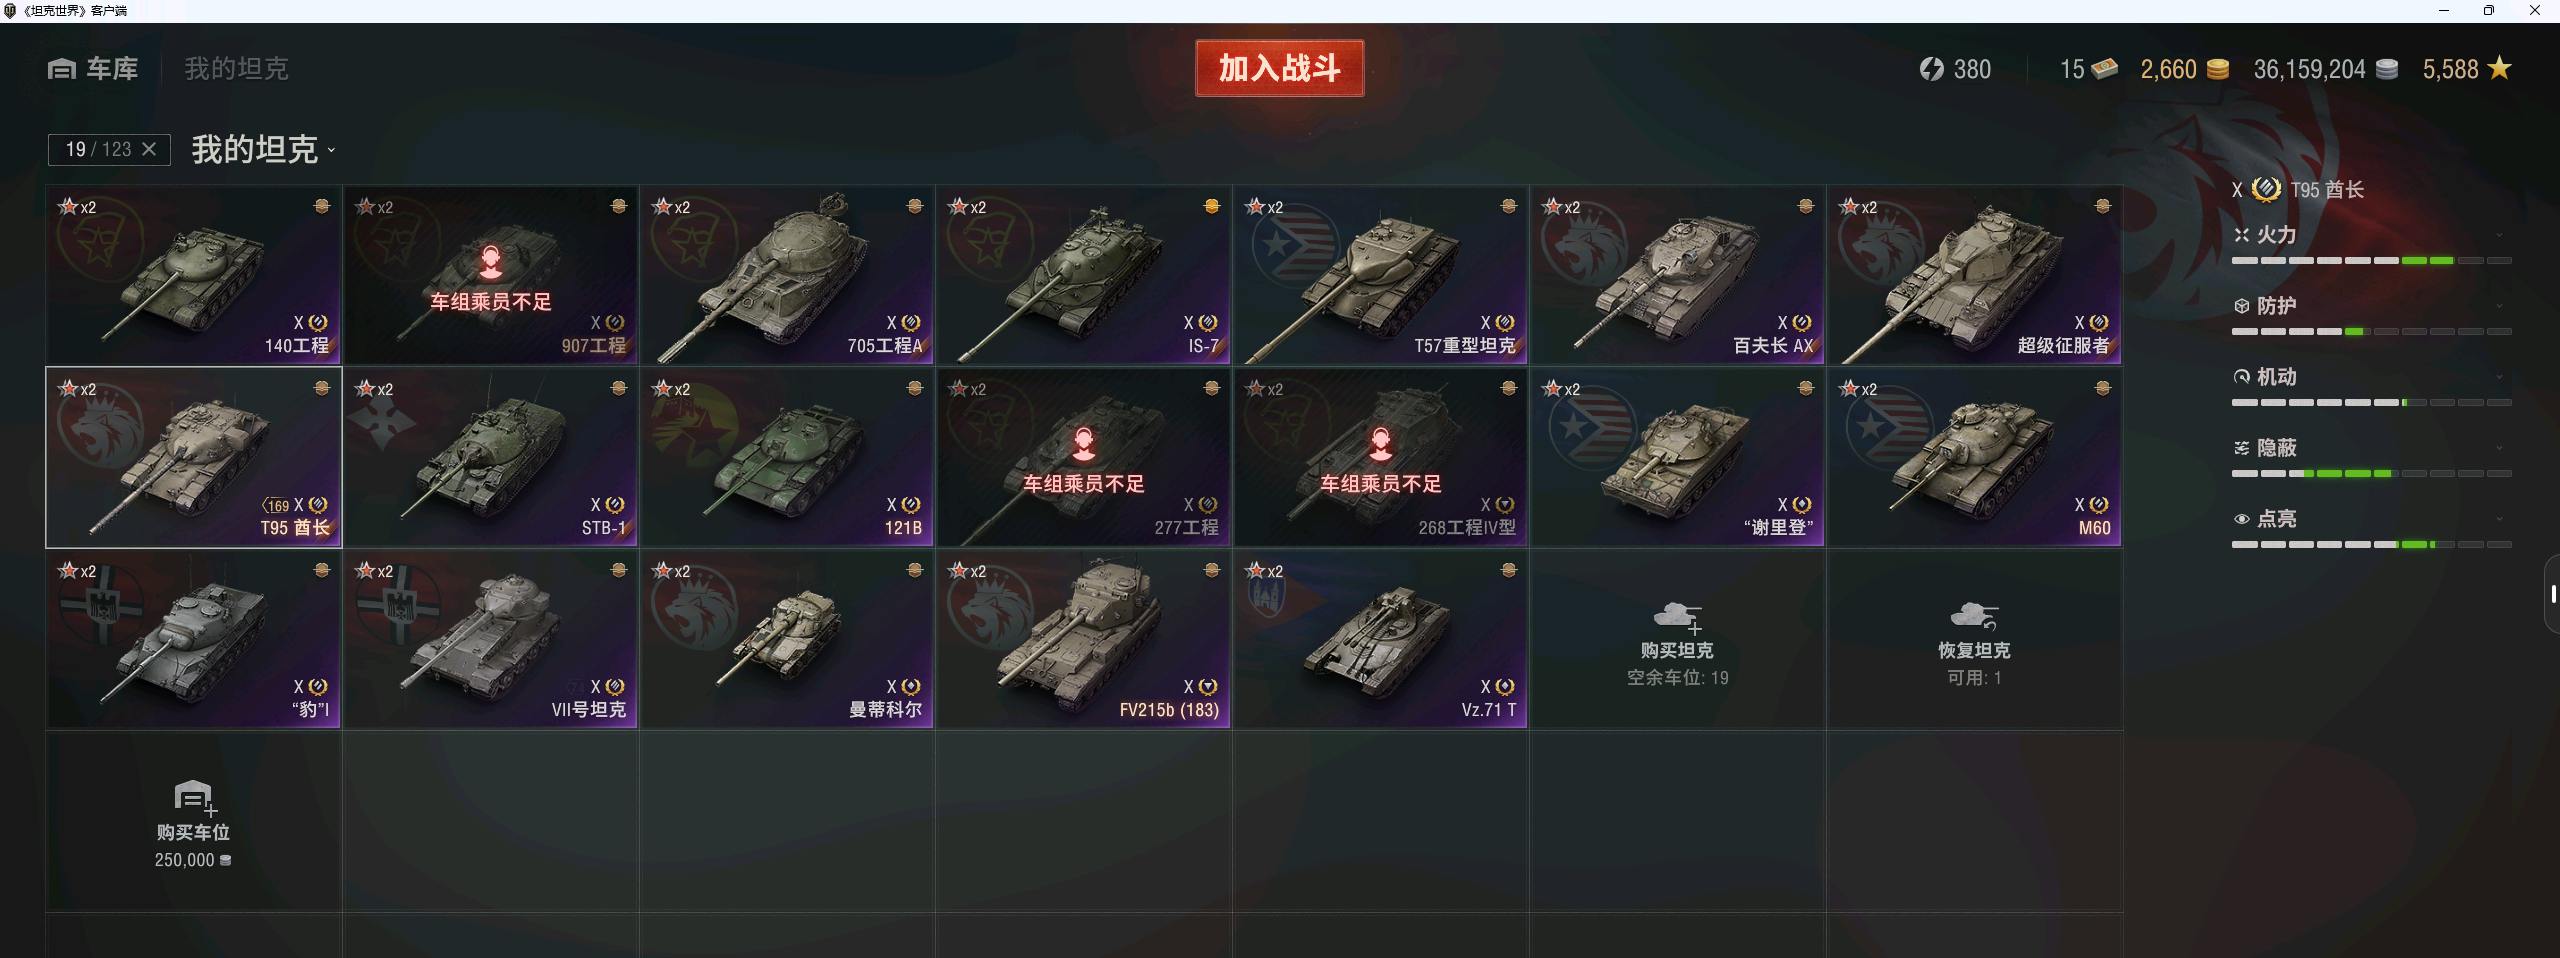This screenshot has height=958, width=2560.
Task: Click the lightning bolt free-XP icon
Action: [1931, 69]
